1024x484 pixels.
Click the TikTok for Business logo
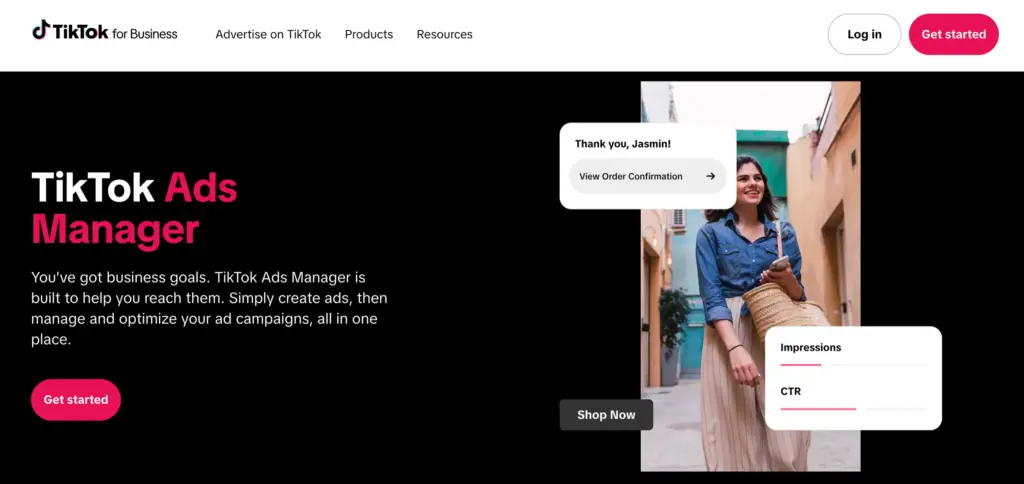[104, 33]
